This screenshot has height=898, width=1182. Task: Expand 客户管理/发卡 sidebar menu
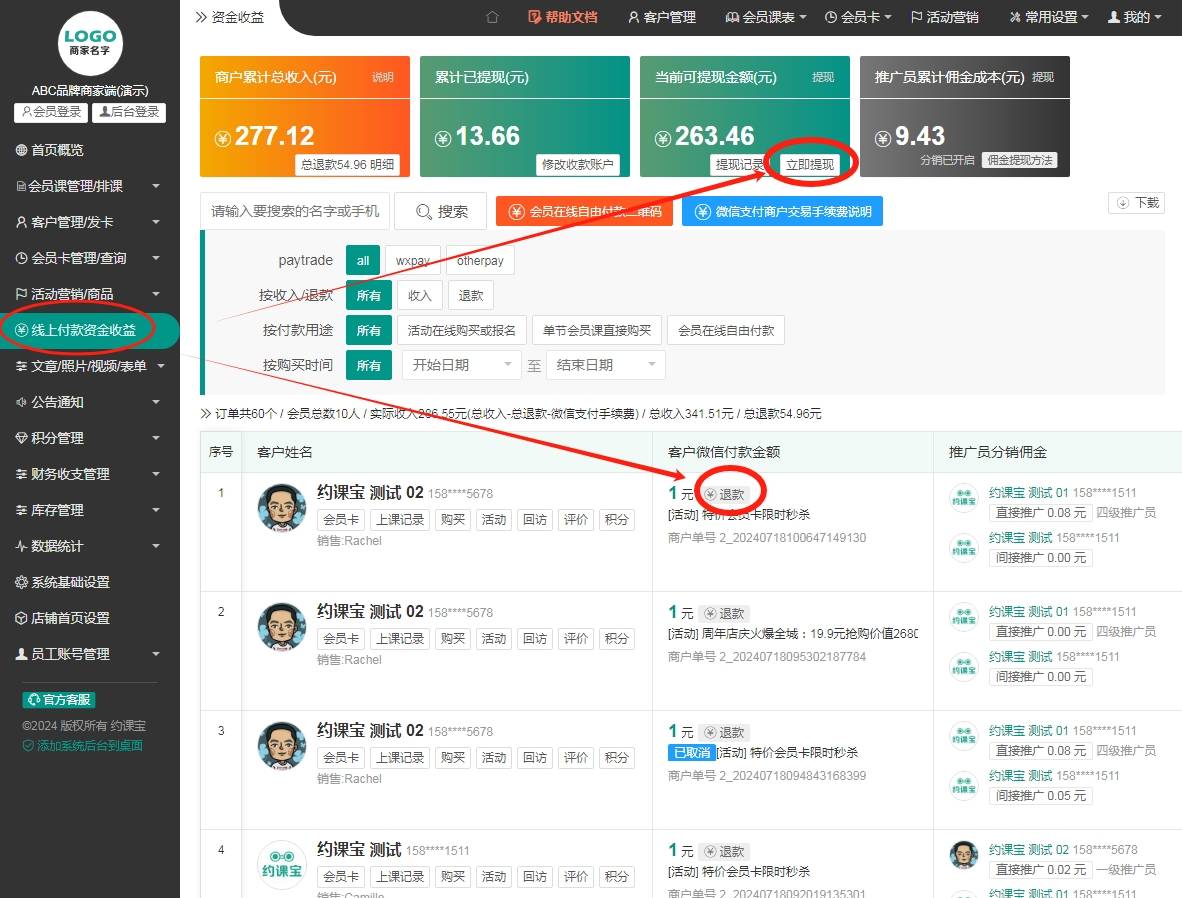coord(90,222)
